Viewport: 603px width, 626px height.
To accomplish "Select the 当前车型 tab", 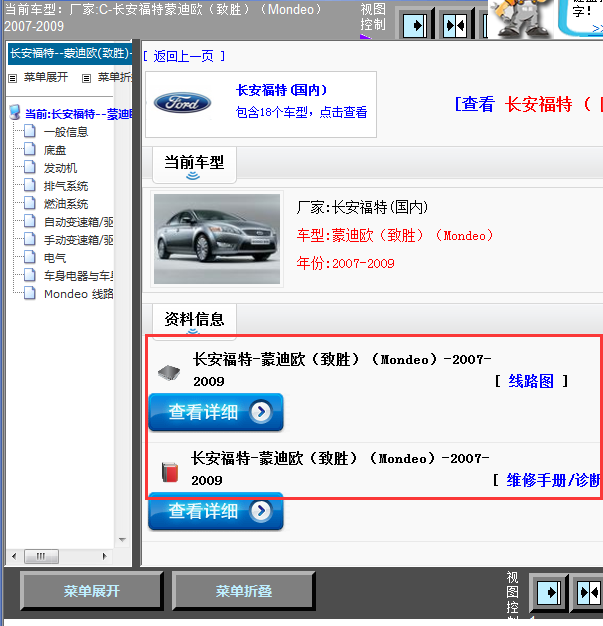I will point(194,165).
